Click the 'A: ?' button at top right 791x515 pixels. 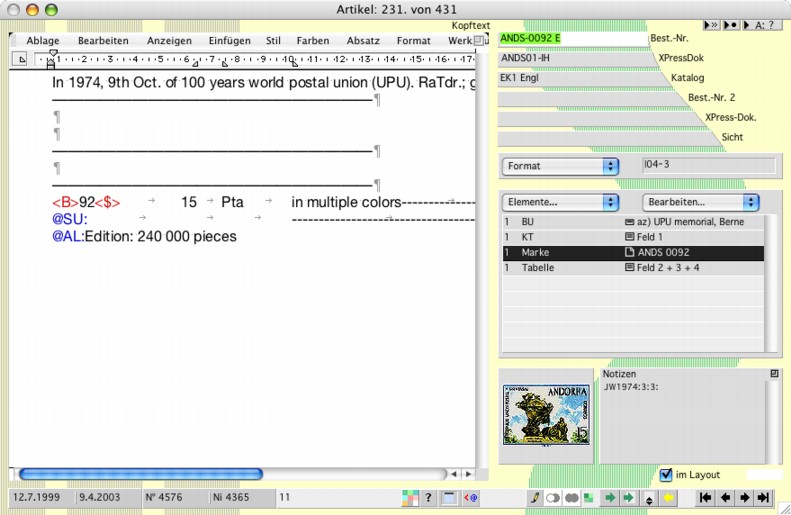pyautogui.click(x=761, y=23)
